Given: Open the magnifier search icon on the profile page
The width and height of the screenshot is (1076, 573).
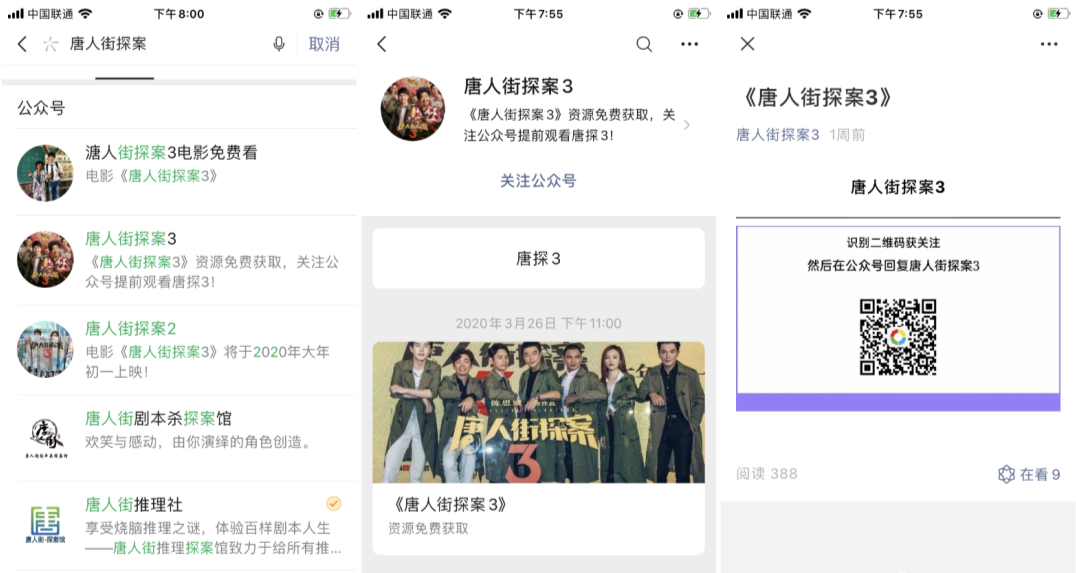Looking at the screenshot, I should pyautogui.click(x=644, y=45).
